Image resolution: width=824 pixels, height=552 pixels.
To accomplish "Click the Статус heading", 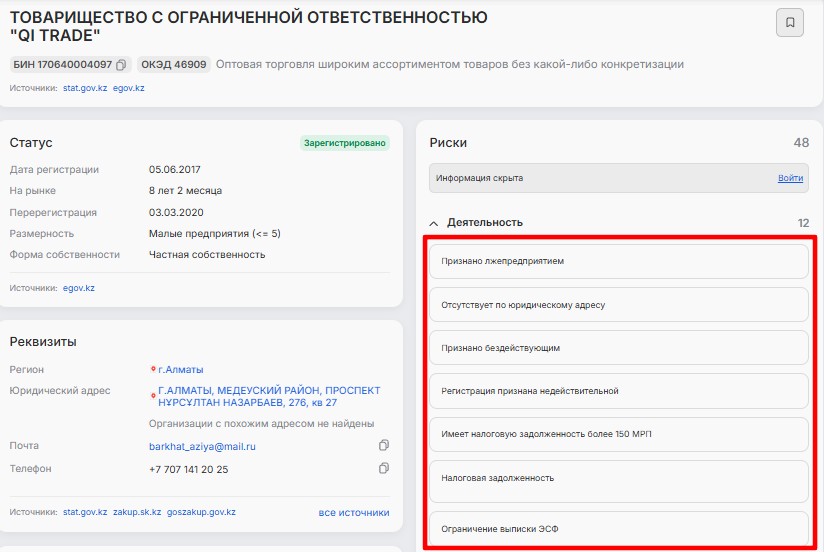I will click(x=31, y=143).
